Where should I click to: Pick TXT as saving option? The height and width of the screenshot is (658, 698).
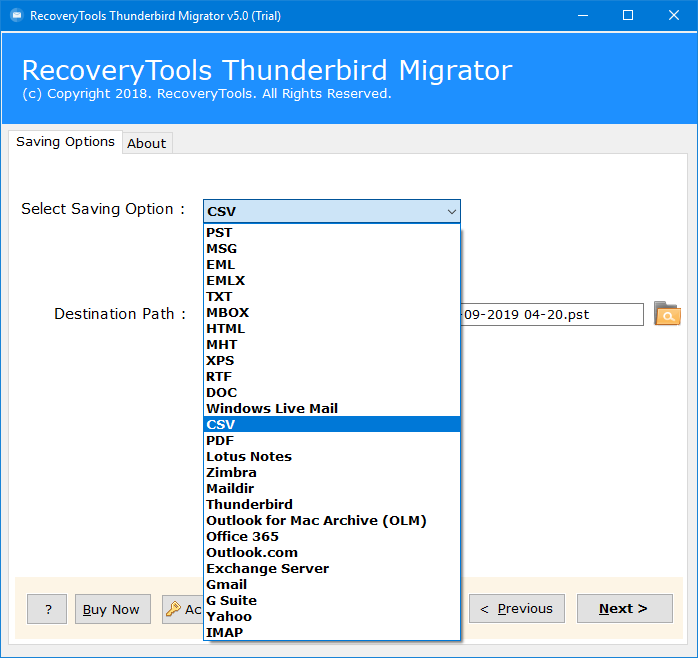click(x=332, y=297)
